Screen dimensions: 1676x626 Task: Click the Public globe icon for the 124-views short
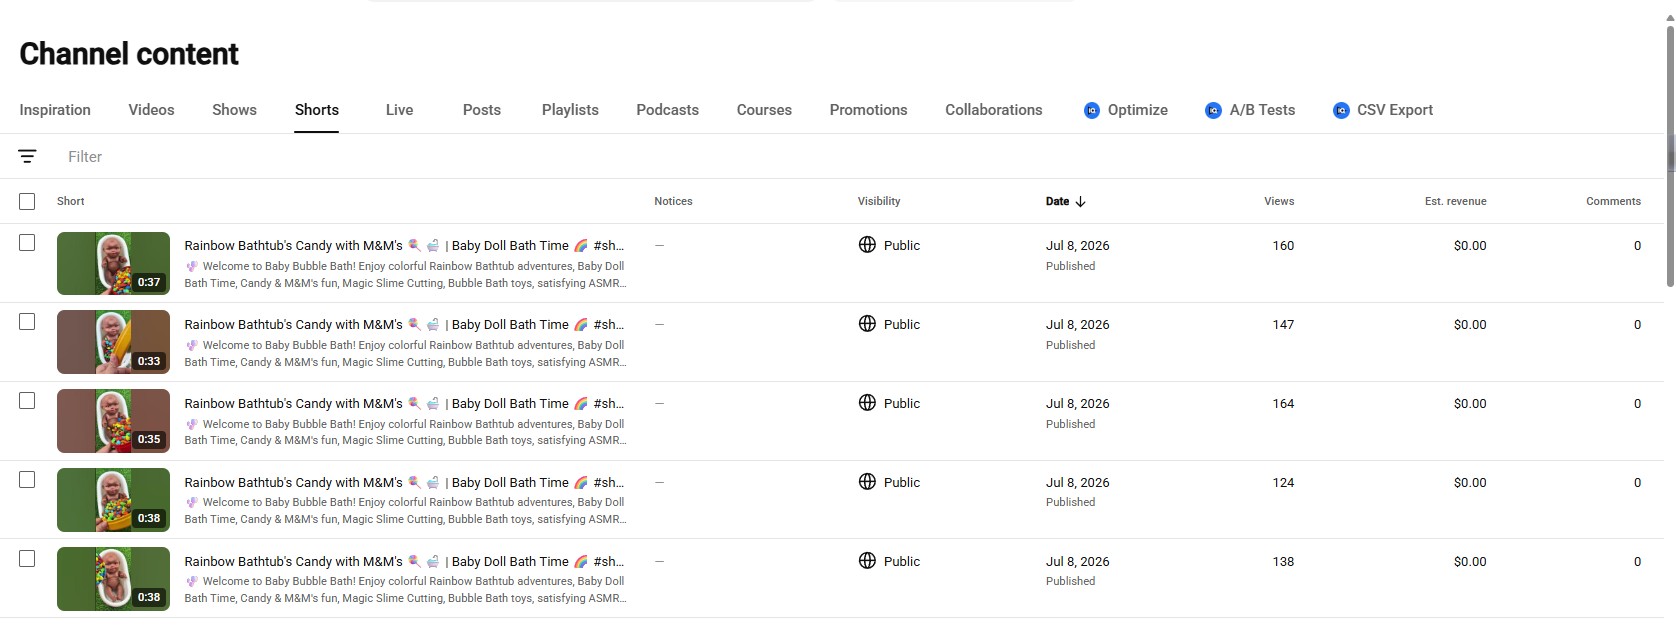(867, 481)
